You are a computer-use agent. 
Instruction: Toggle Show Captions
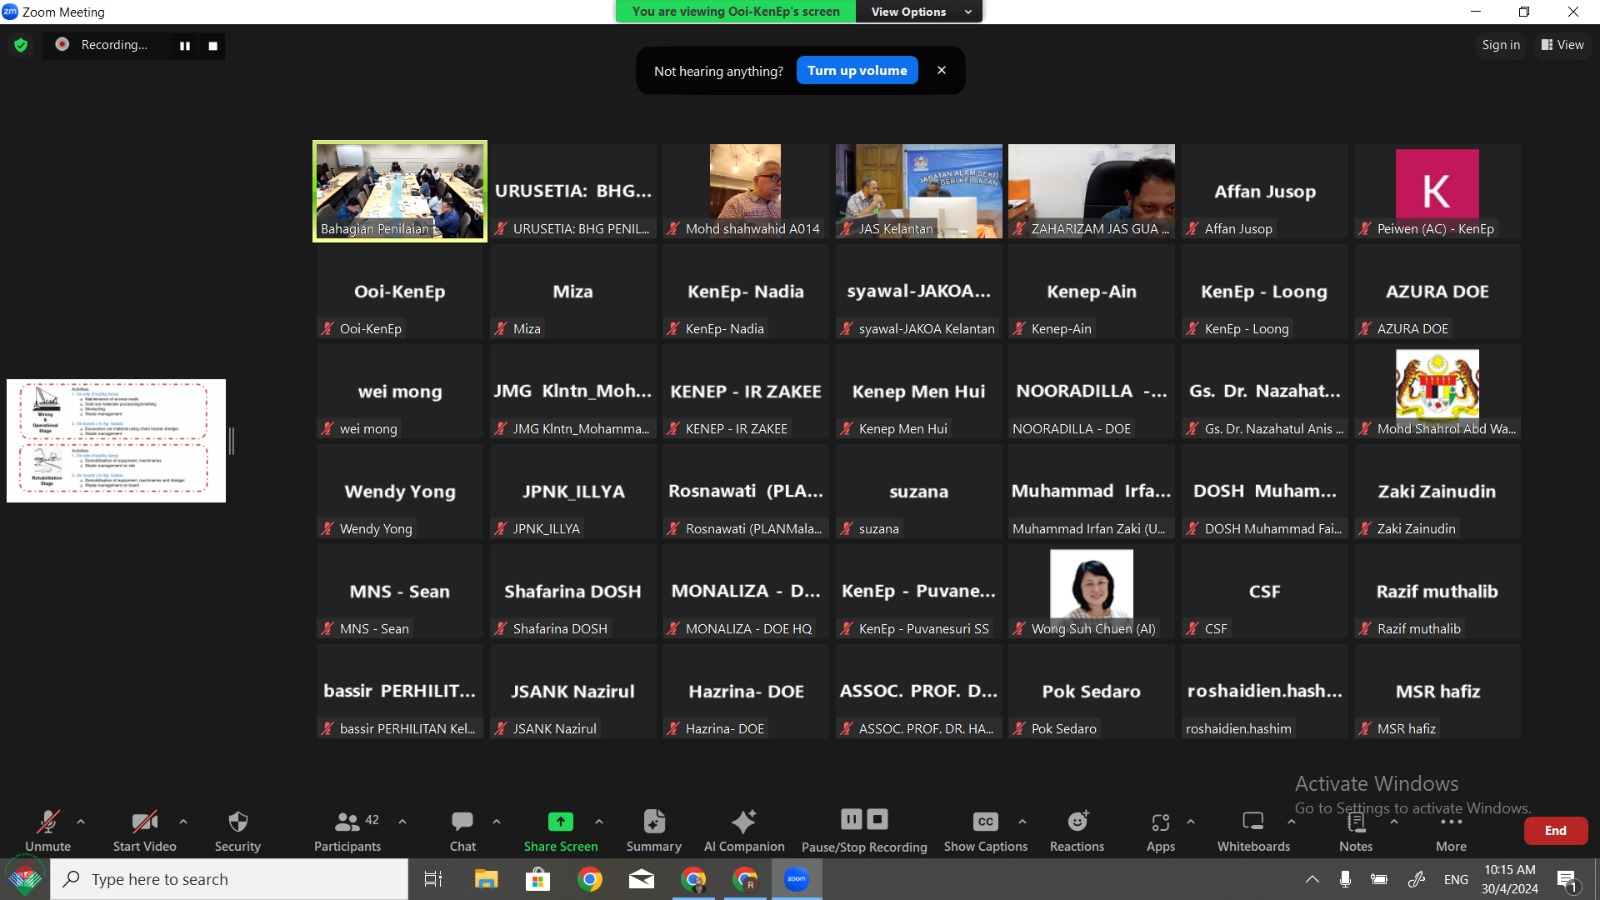pos(985,831)
